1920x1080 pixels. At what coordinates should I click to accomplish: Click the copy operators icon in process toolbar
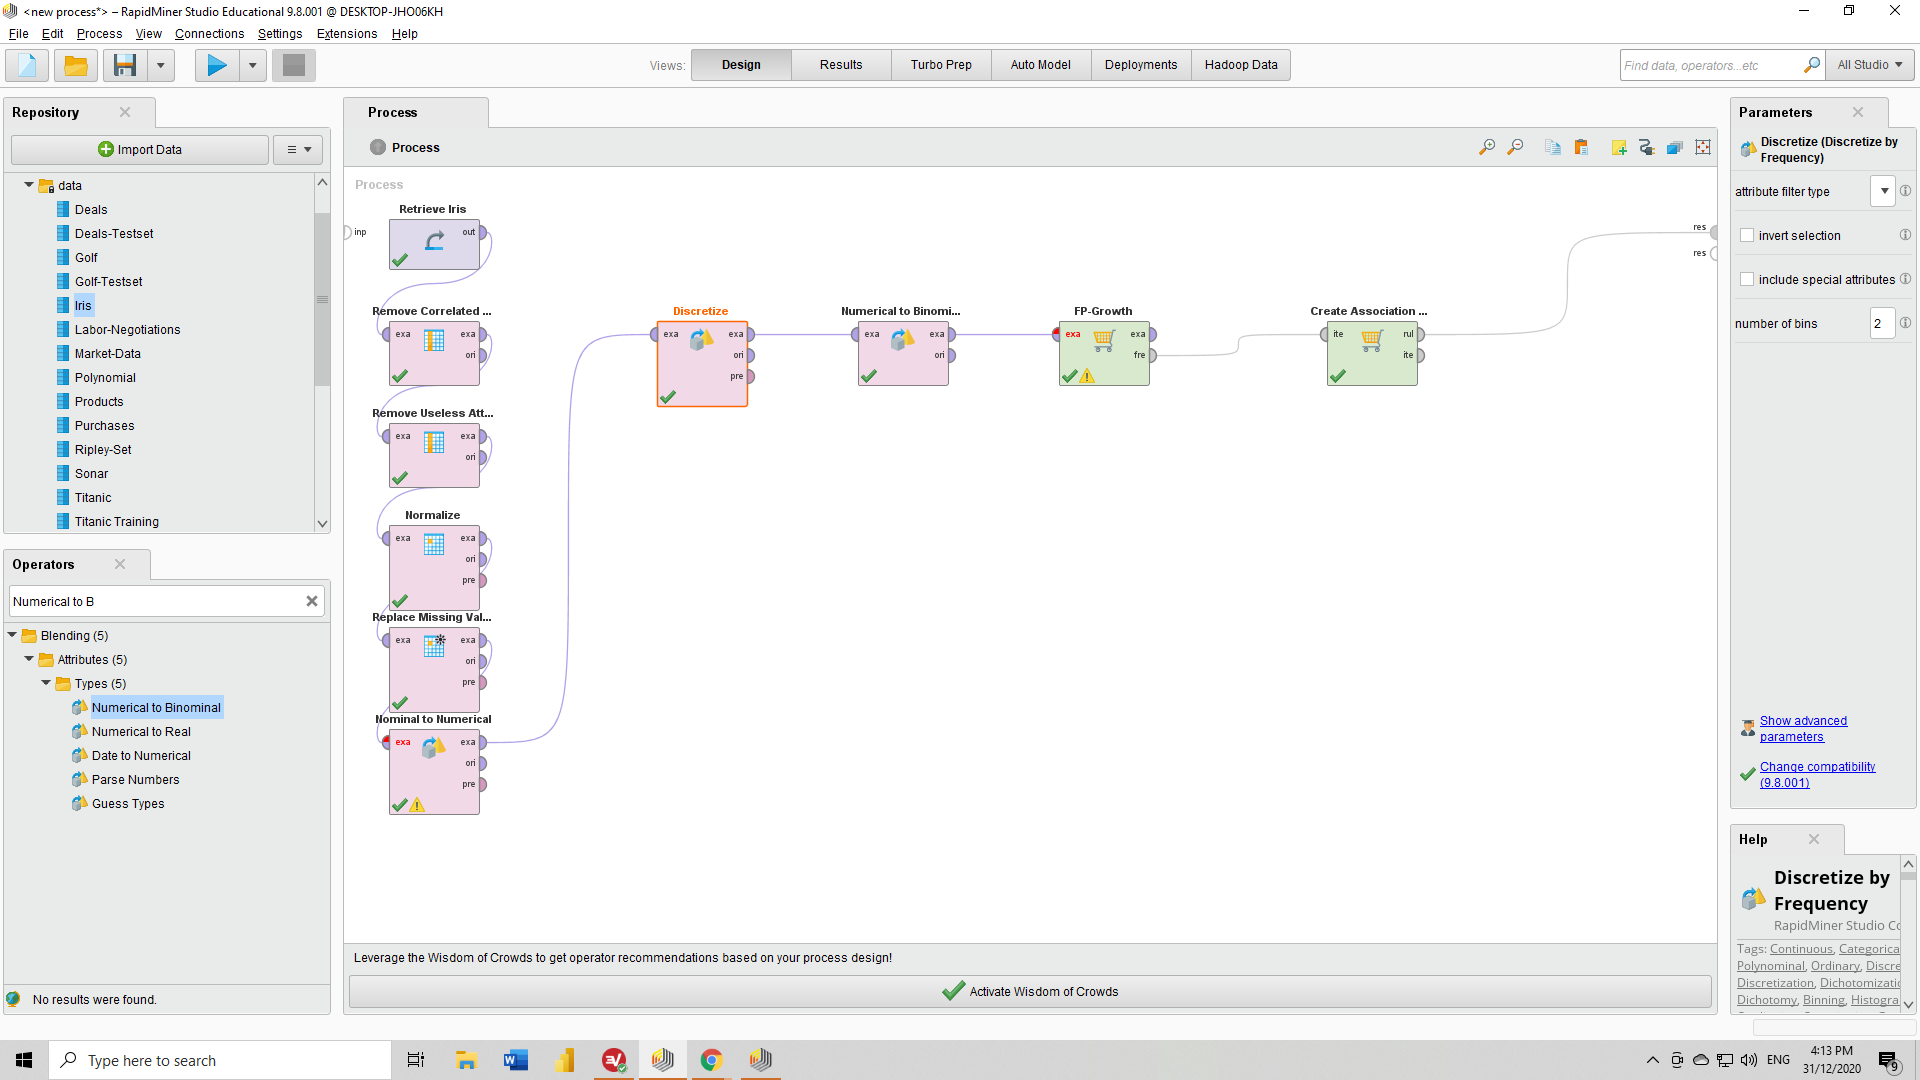pos(1553,148)
